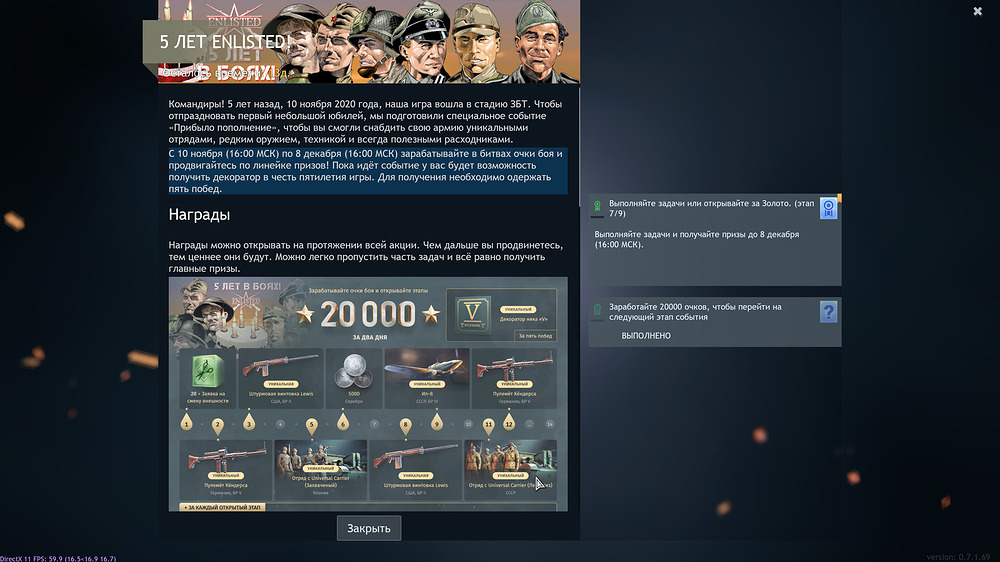The width and height of the screenshot is (1000, 562).
Task: Close the window with the top-right X
Action: point(977,11)
